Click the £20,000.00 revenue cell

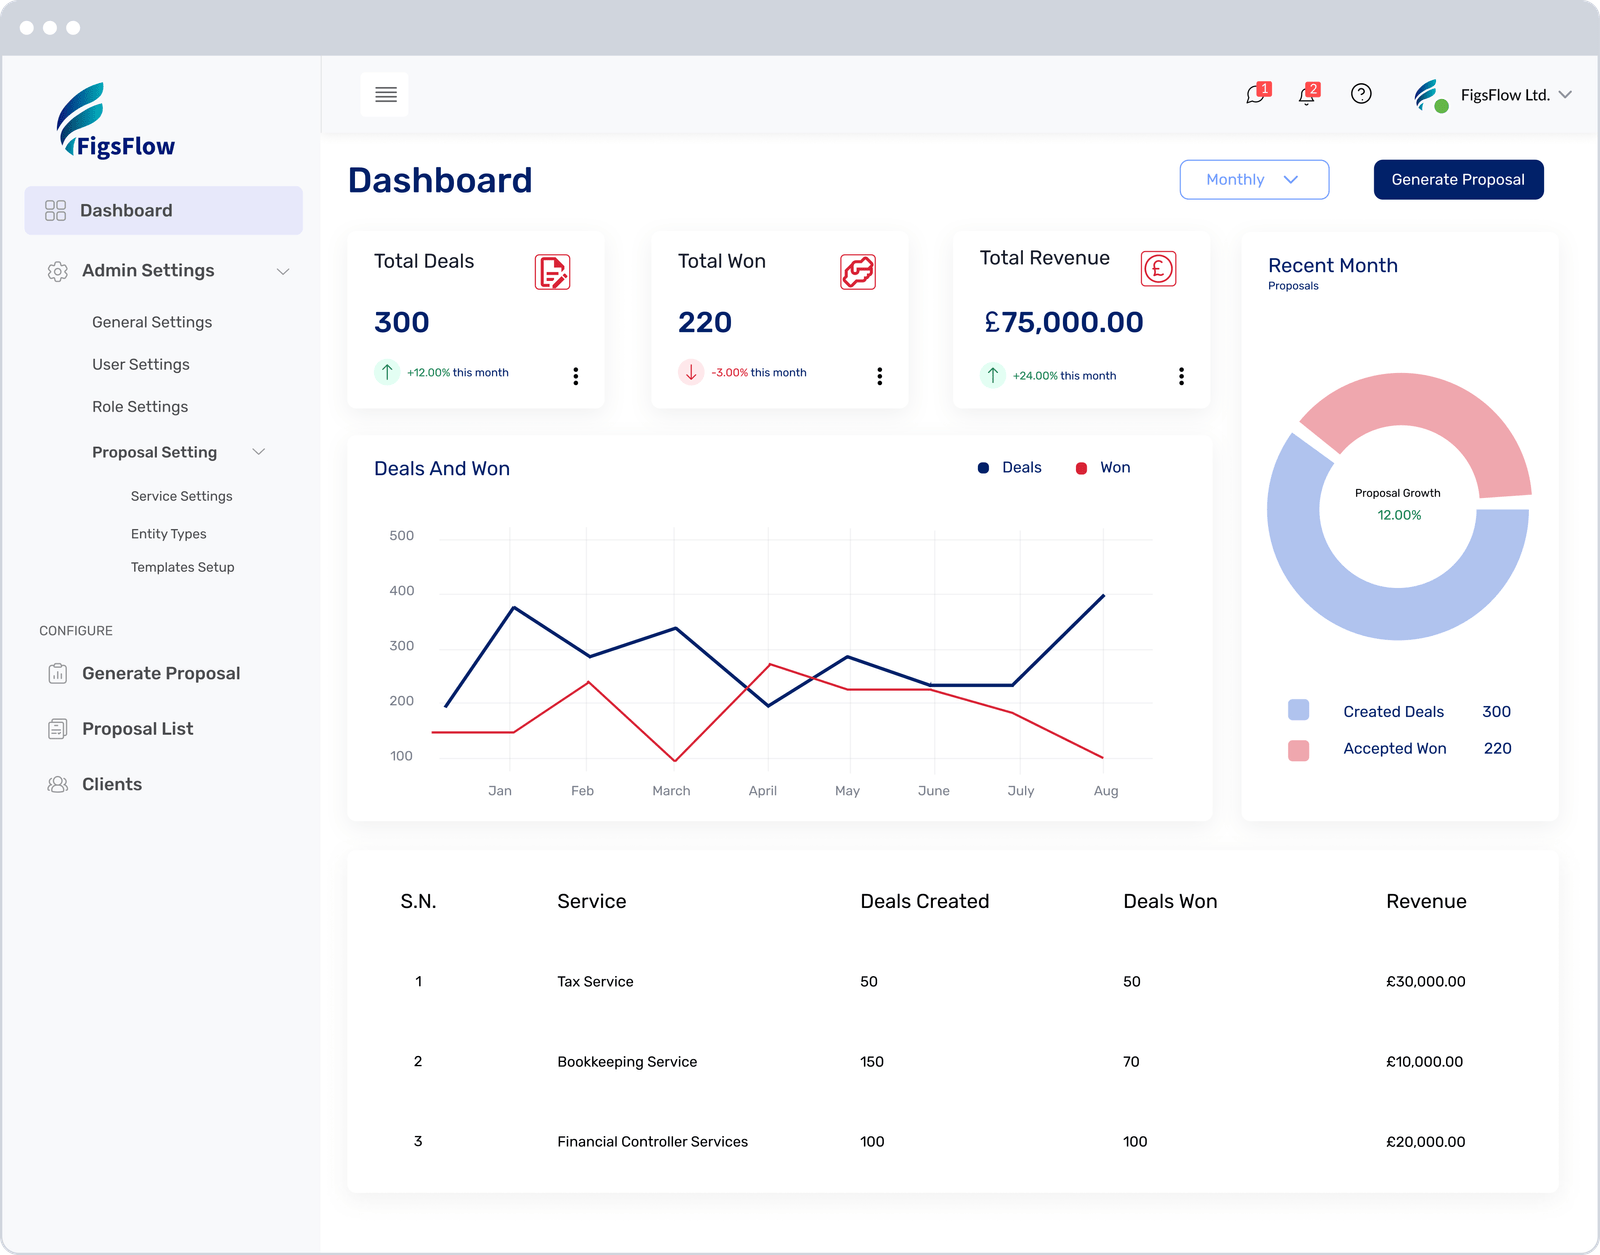[1426, 1142]
